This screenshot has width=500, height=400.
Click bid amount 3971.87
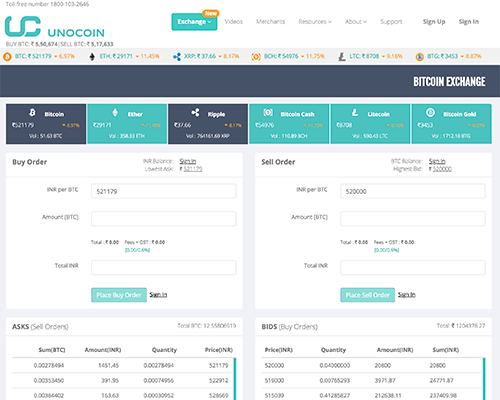coord(385,381)
